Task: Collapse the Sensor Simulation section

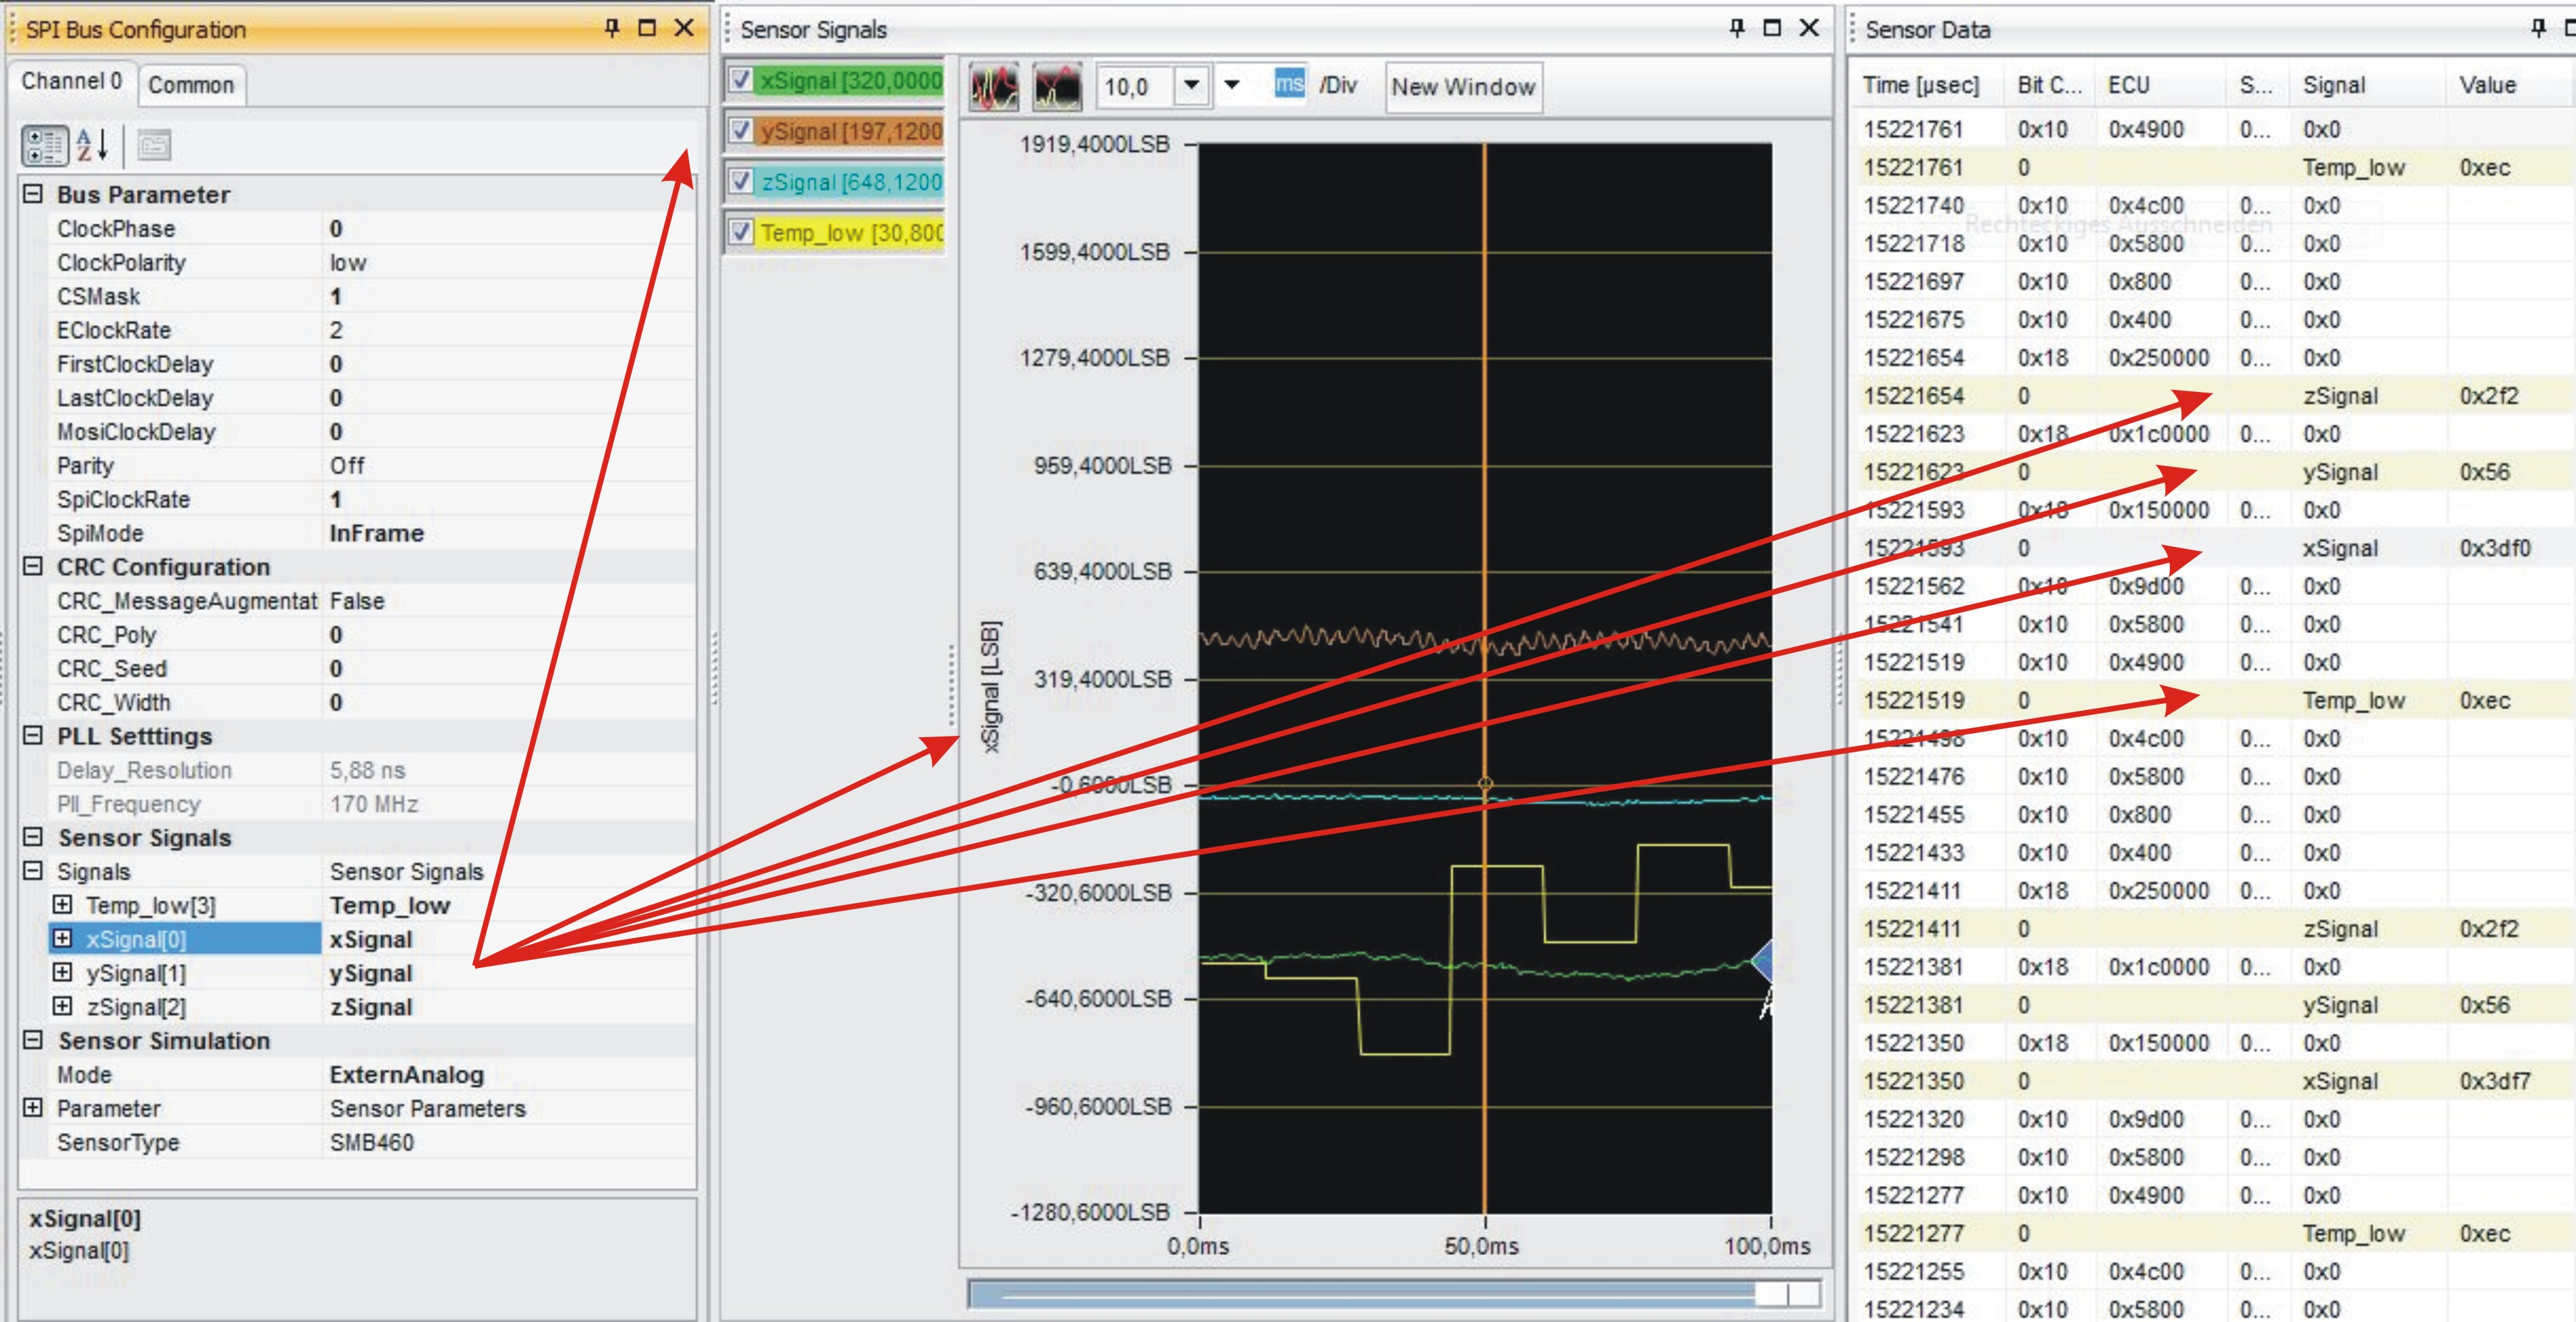Action: pyautogui.click(x=33, y=1040)
